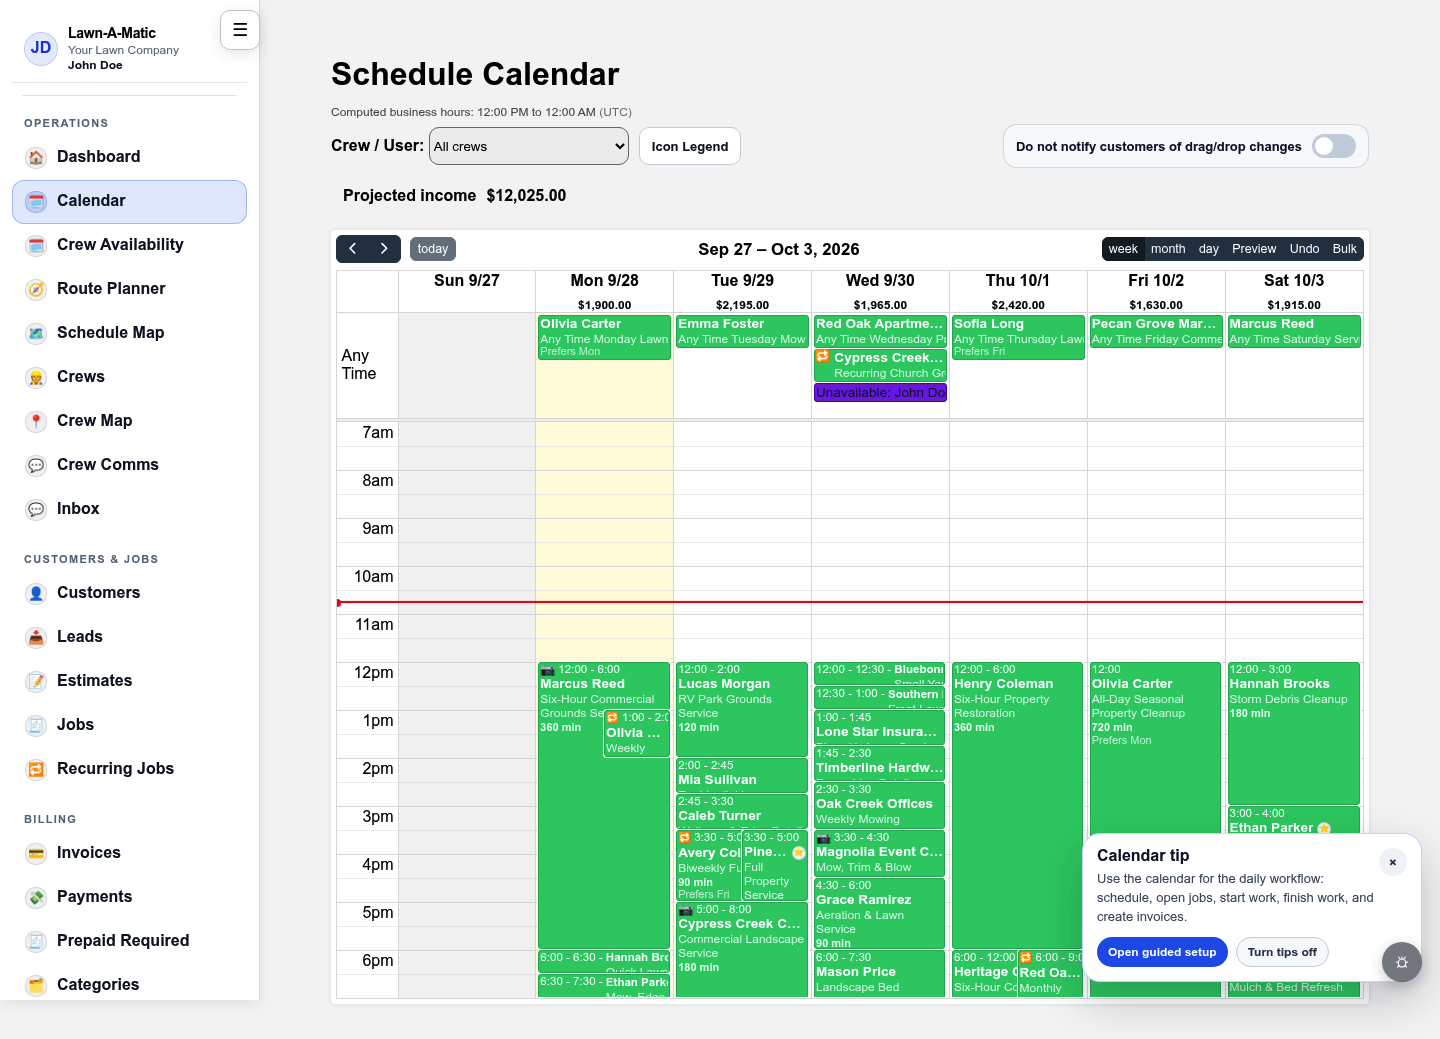Click the Inbox speech bubble icon

[36, 509]
